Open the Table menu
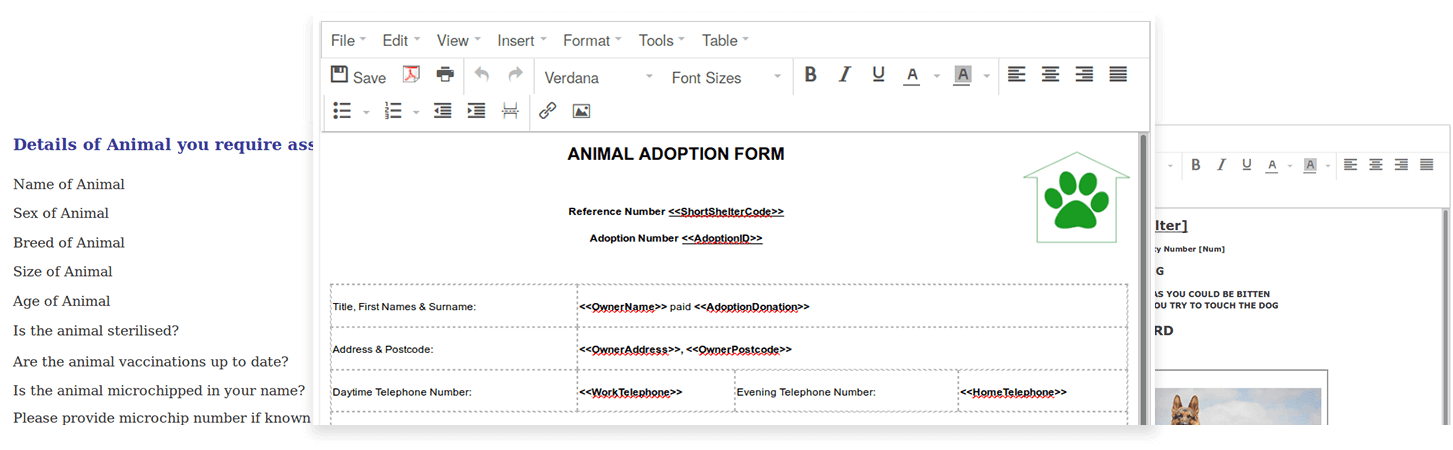The image size is (1453, 450). click(725, 40)
